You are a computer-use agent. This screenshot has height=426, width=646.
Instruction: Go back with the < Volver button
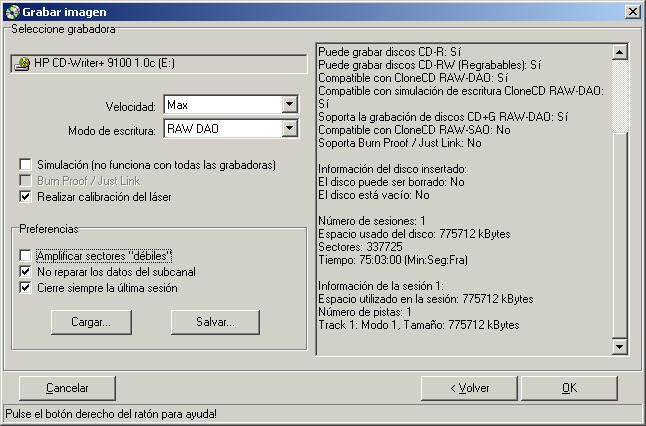point(469,388)
